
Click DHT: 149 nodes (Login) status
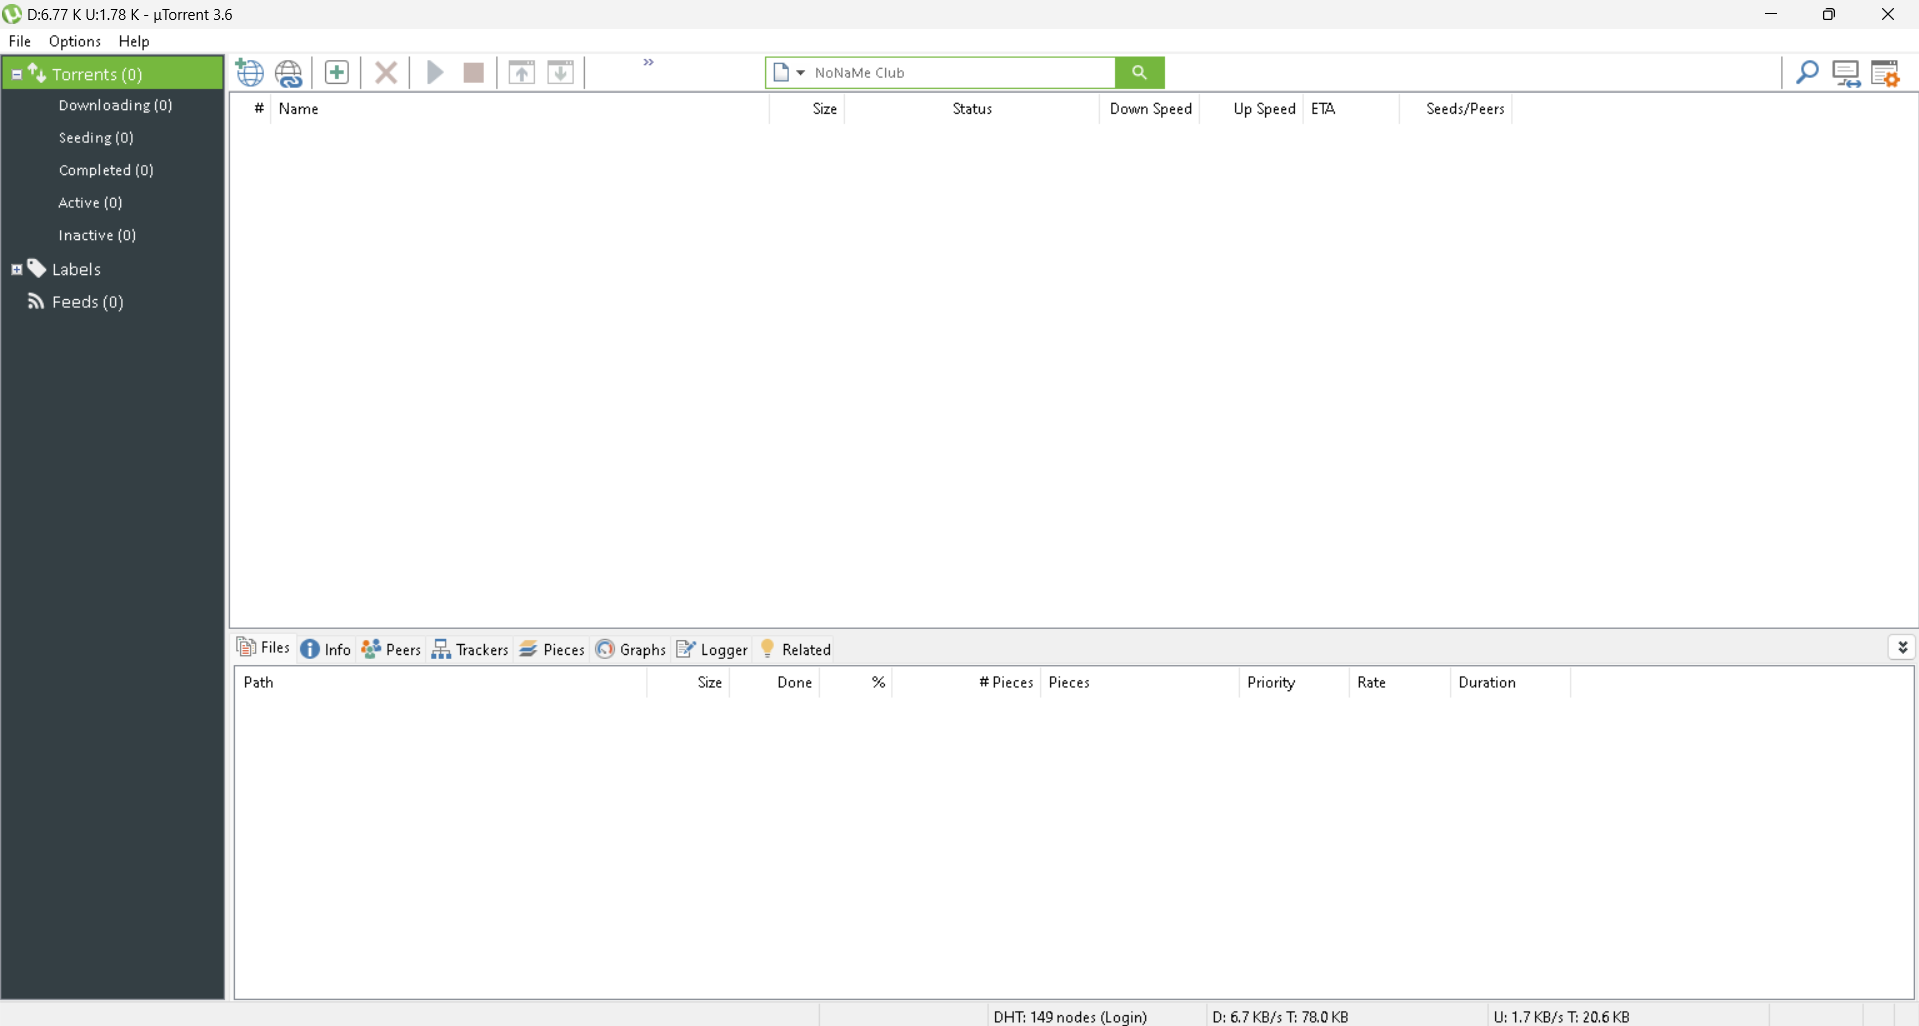[1070, 1016]
